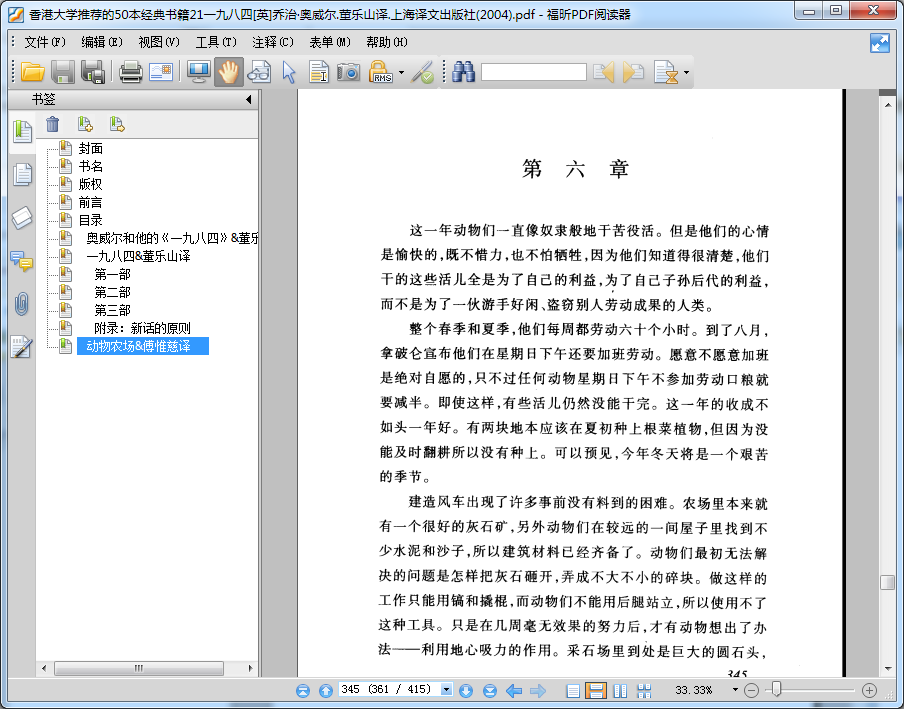Go to next page button
The height and width of the screenshot is (709, 904).
click(x=466, y=690)
